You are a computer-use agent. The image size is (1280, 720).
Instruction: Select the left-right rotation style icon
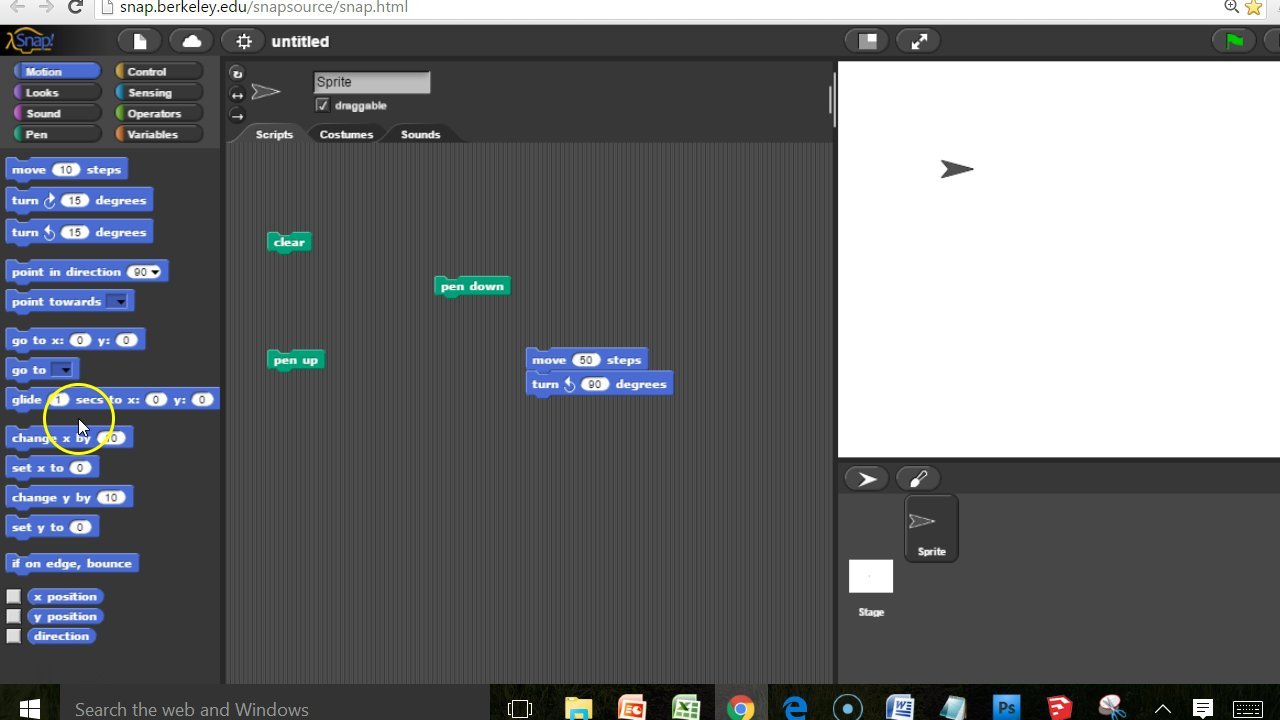[x=237, y=94]
